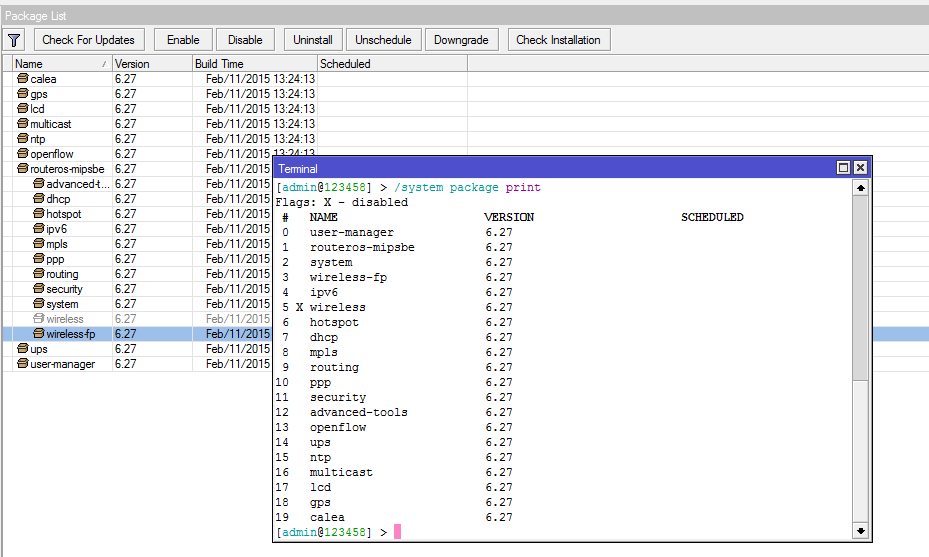This screenshot has height=557, width=929.
Task: Select the openflow package name
Action: (x=52, y=154)
